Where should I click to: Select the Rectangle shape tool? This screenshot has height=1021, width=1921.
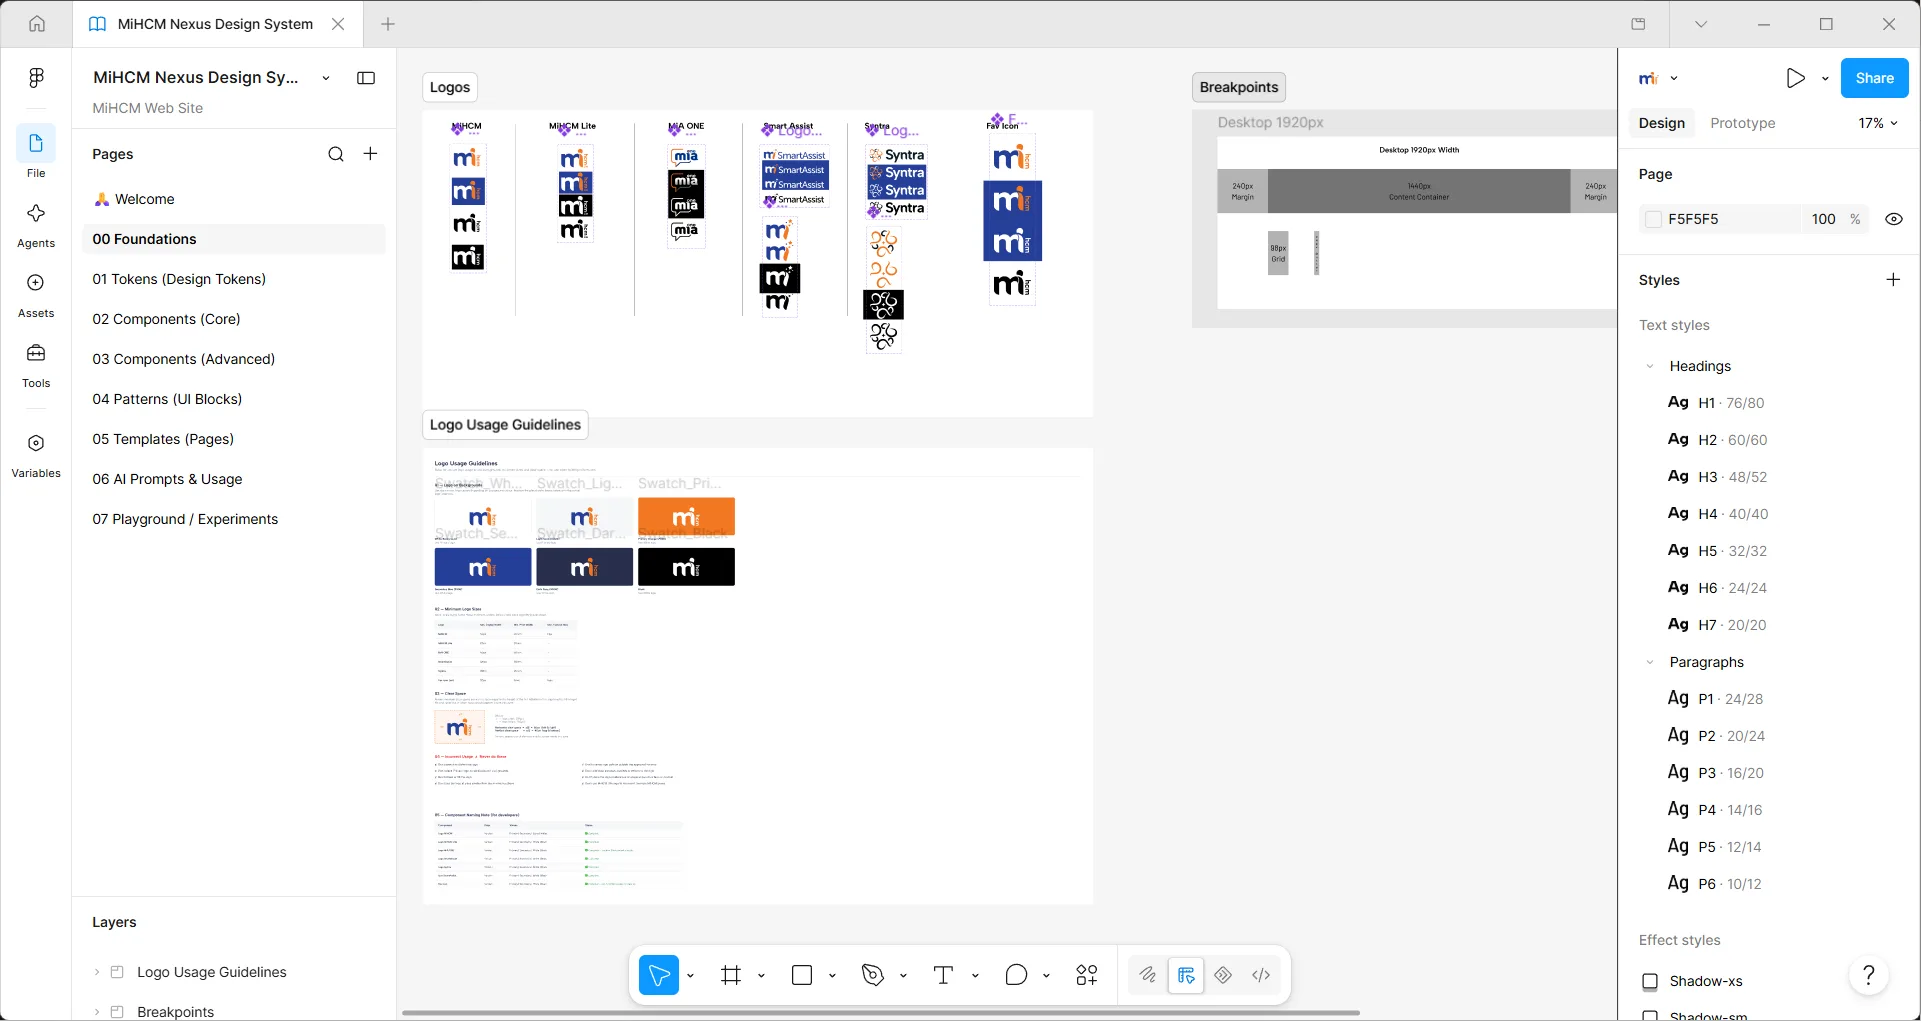802,976
